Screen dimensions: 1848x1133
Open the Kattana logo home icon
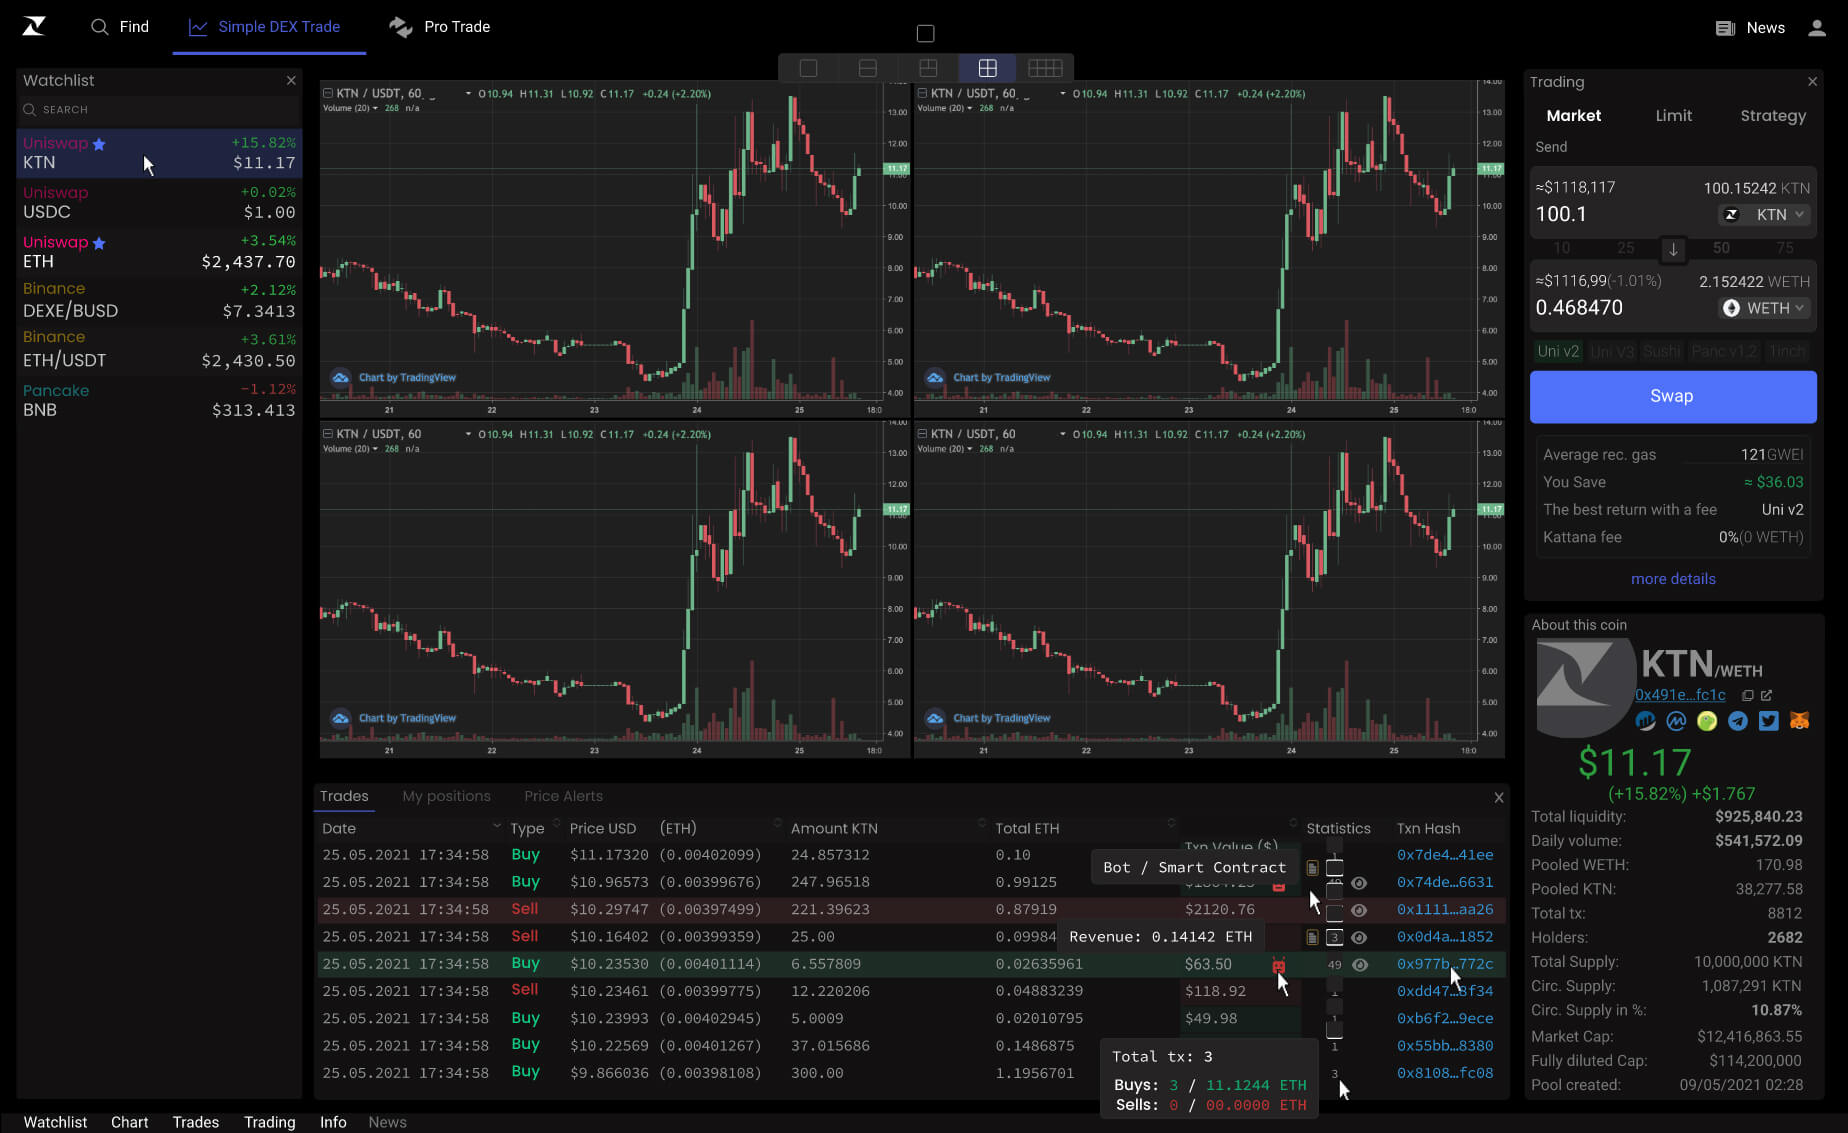tap(34, 27)
